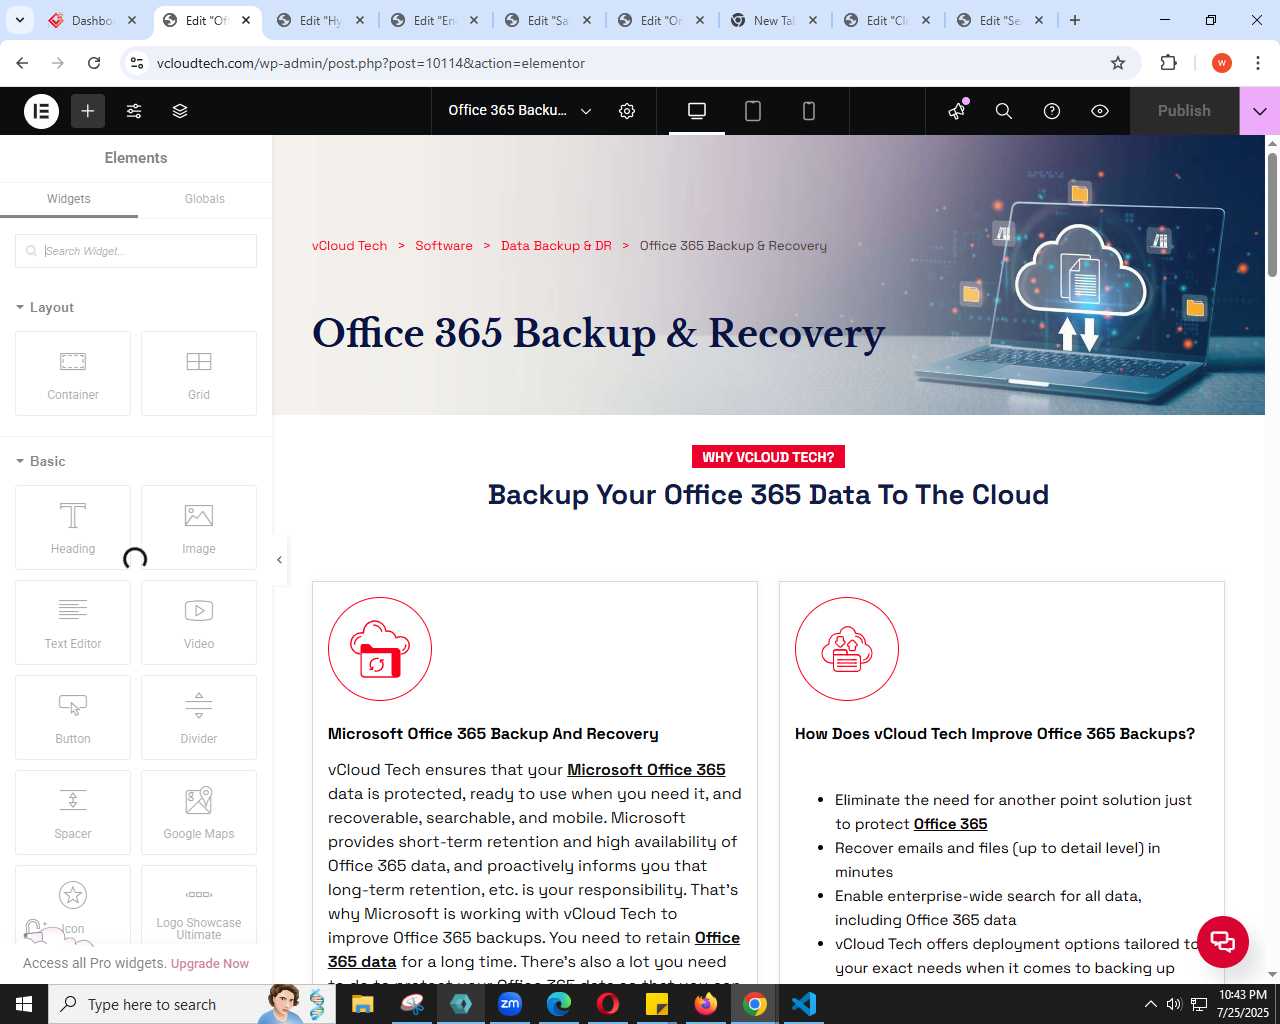Switch to the Dashboard browser tab
The image size is (1280, 1024).
tap(92, 20)
